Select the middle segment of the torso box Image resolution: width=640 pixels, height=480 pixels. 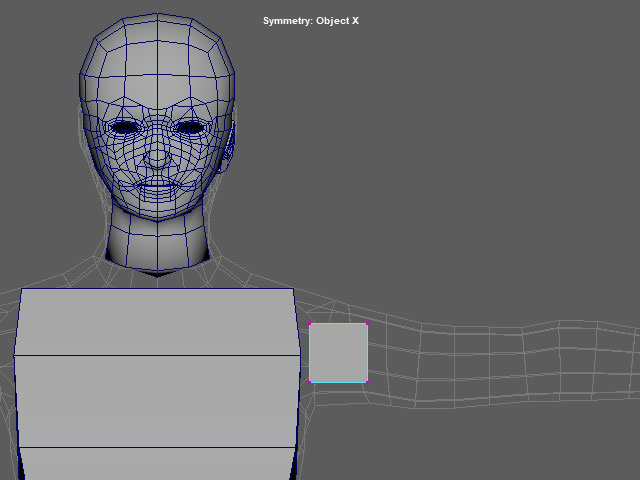(x=157, y=400)
